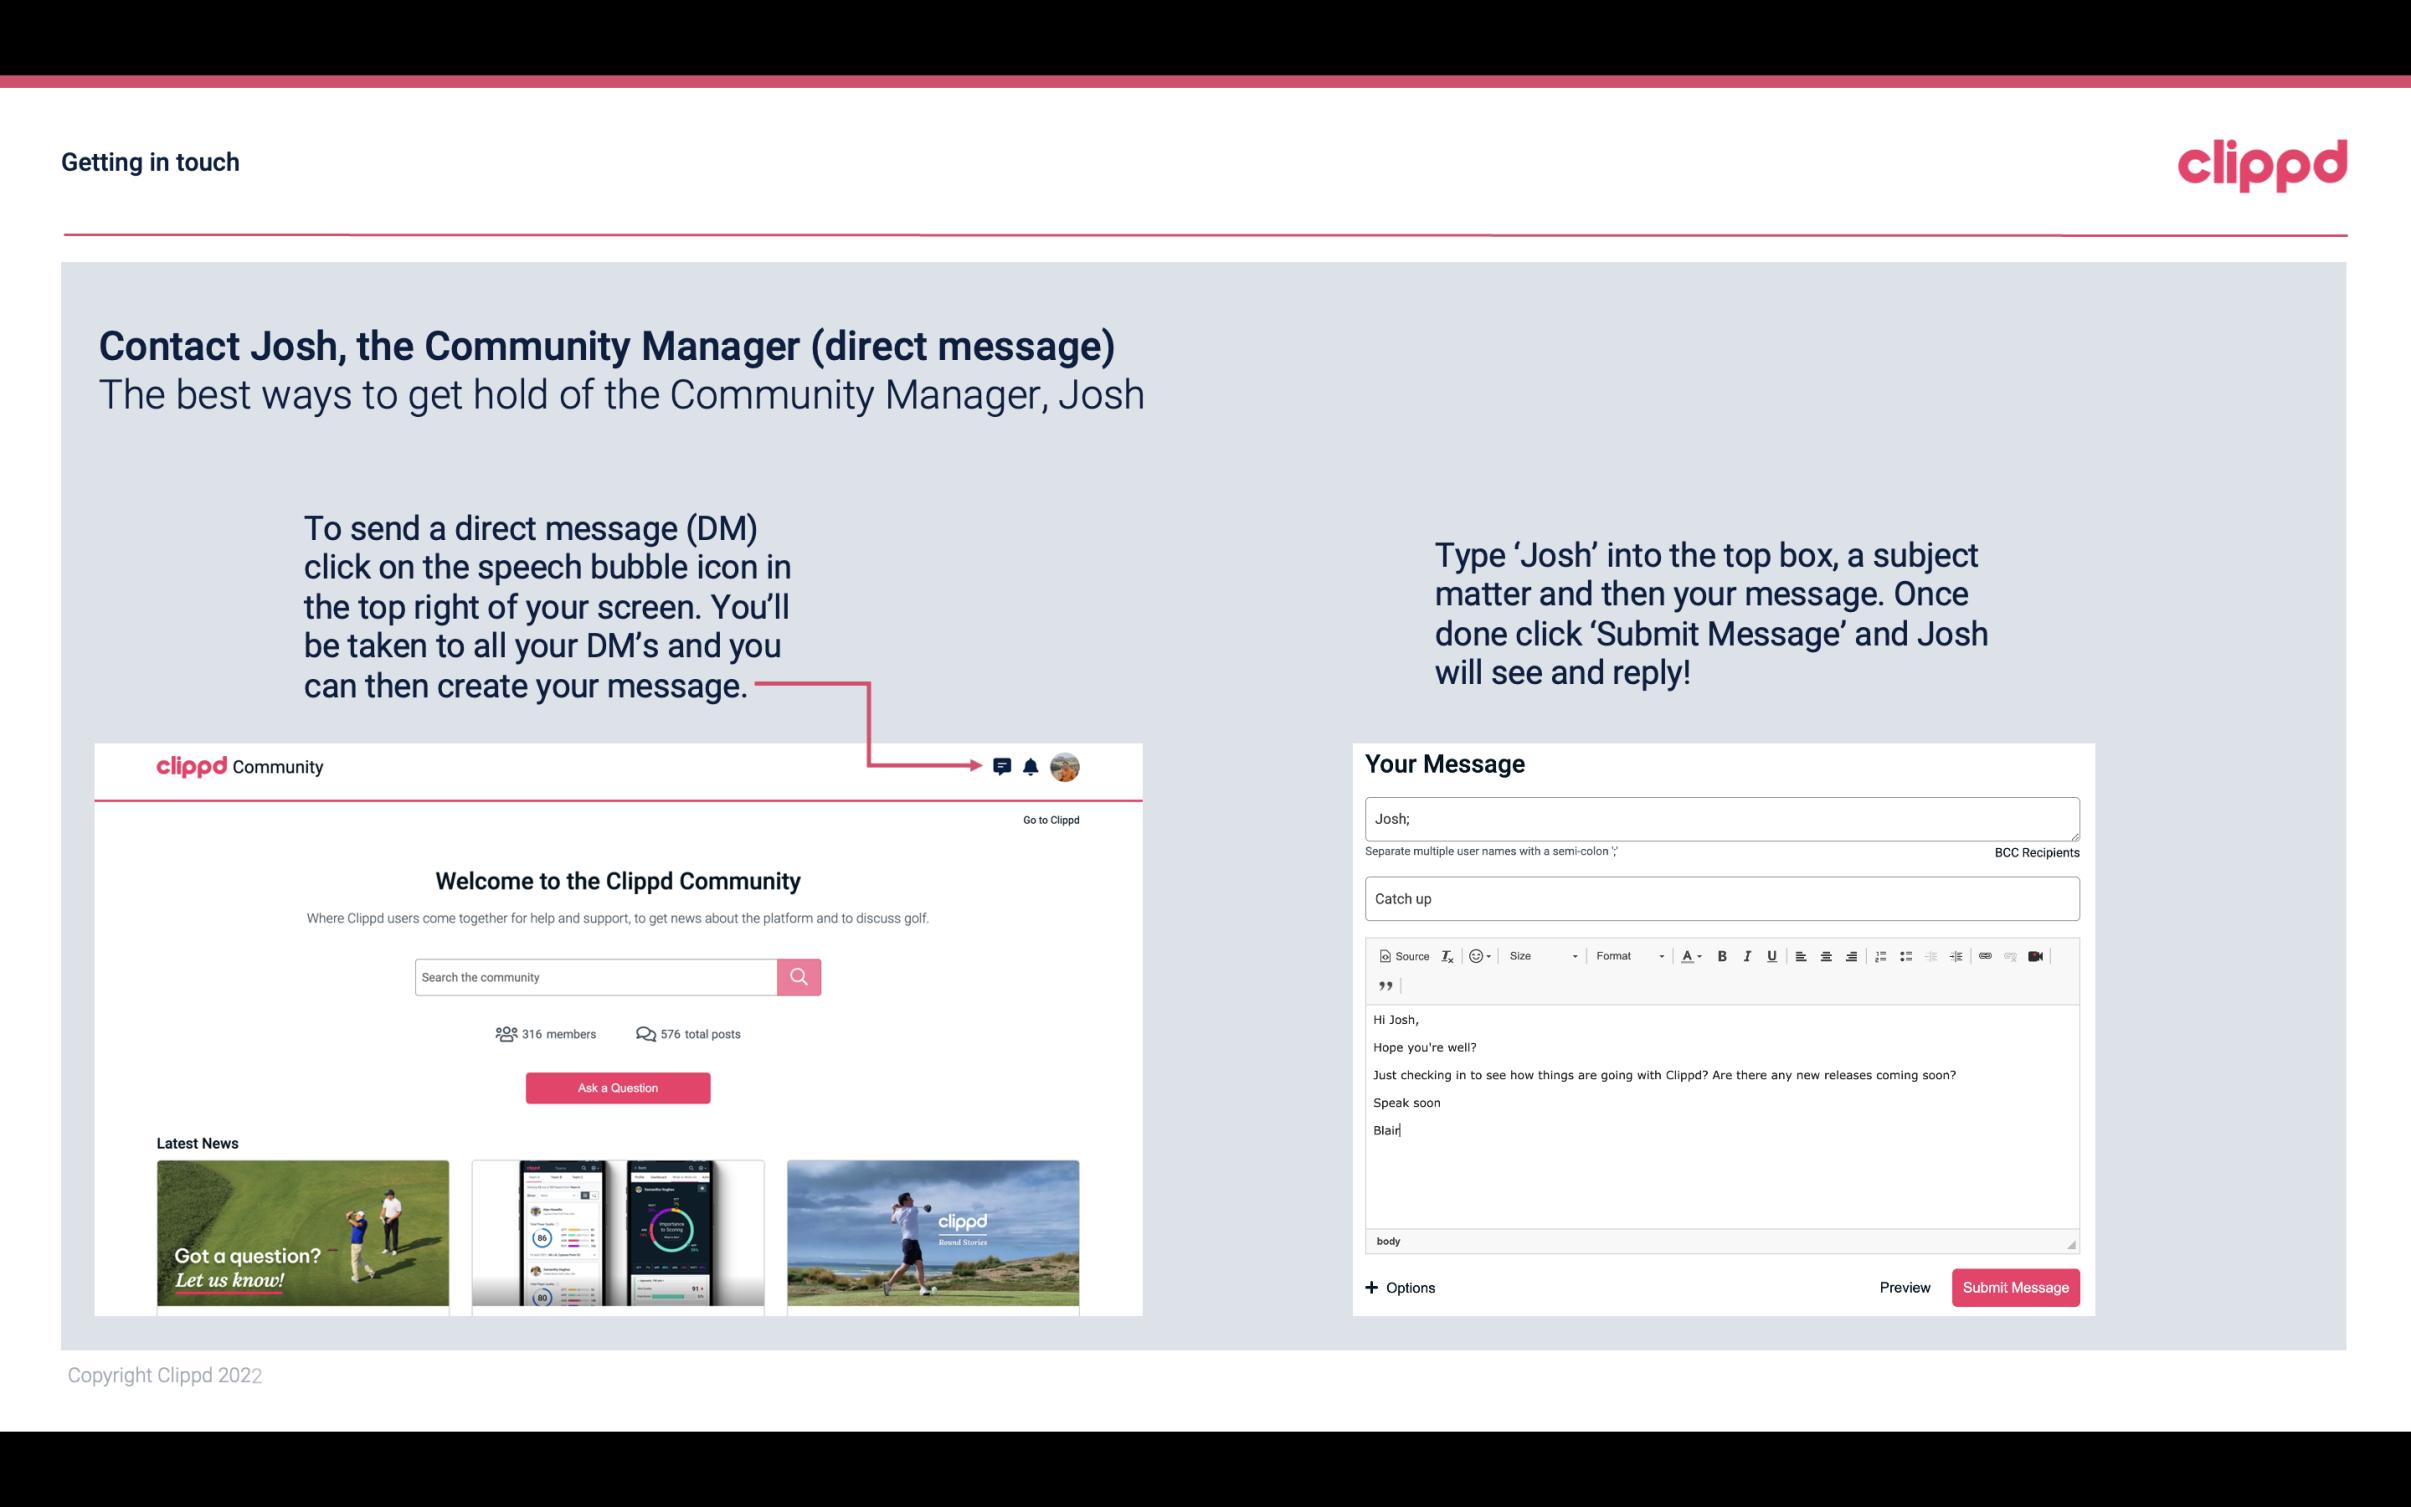Click the Ask a Question menu item
Image resolution: width=2411 pixels, height=1507 pixels.
(x=618, y=1087)
